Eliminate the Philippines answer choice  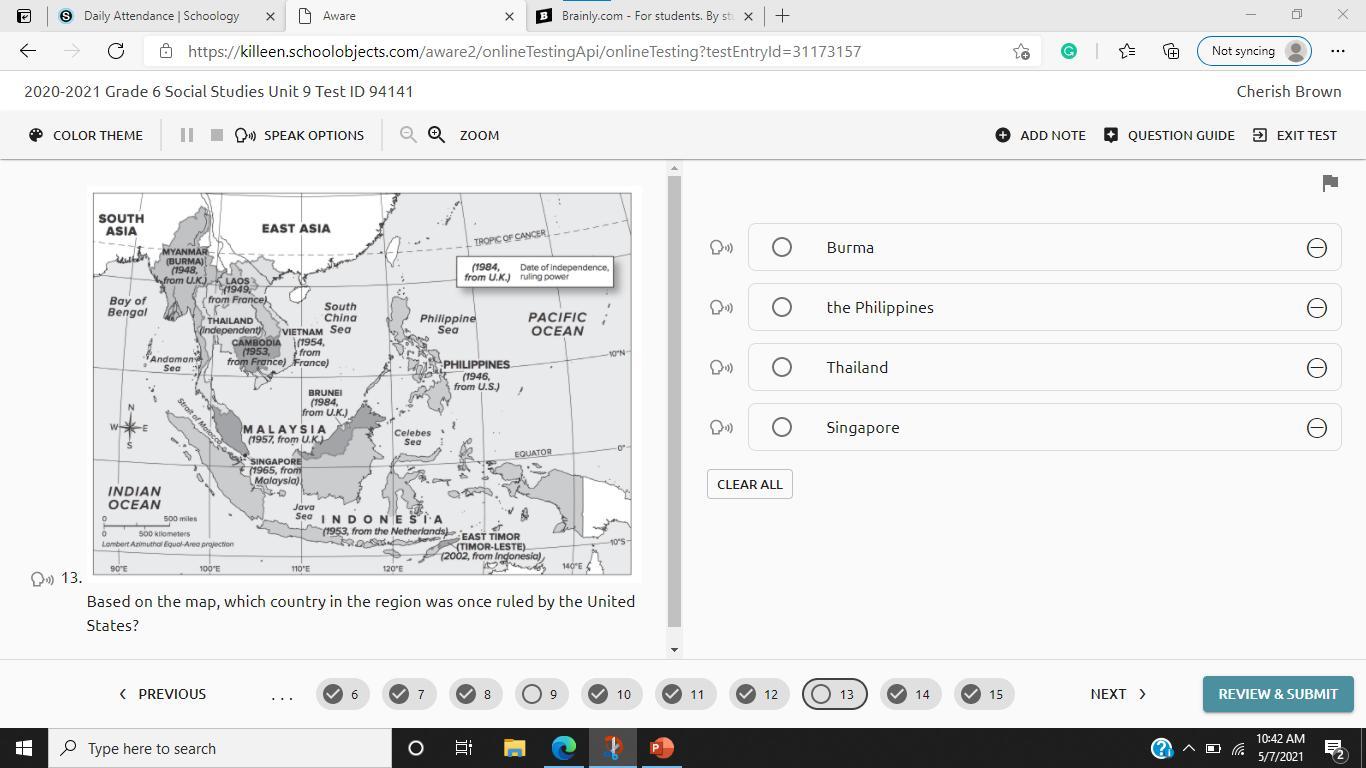tap(1317, 308)
